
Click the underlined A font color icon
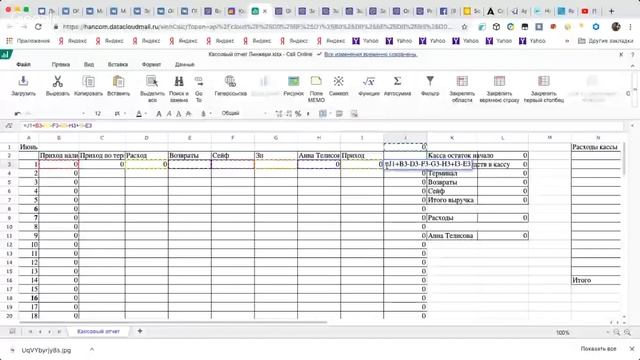(139, 113)
